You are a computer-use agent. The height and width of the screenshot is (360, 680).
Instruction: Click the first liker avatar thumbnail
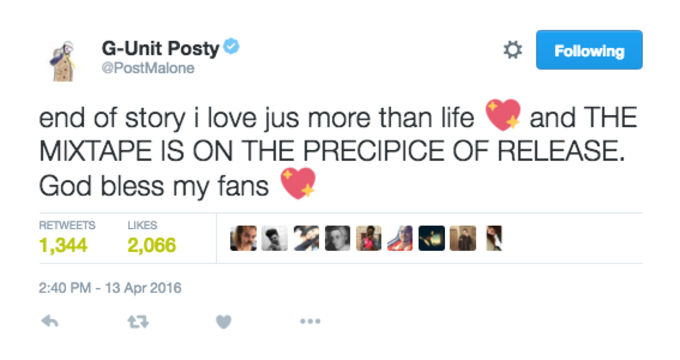243,238
